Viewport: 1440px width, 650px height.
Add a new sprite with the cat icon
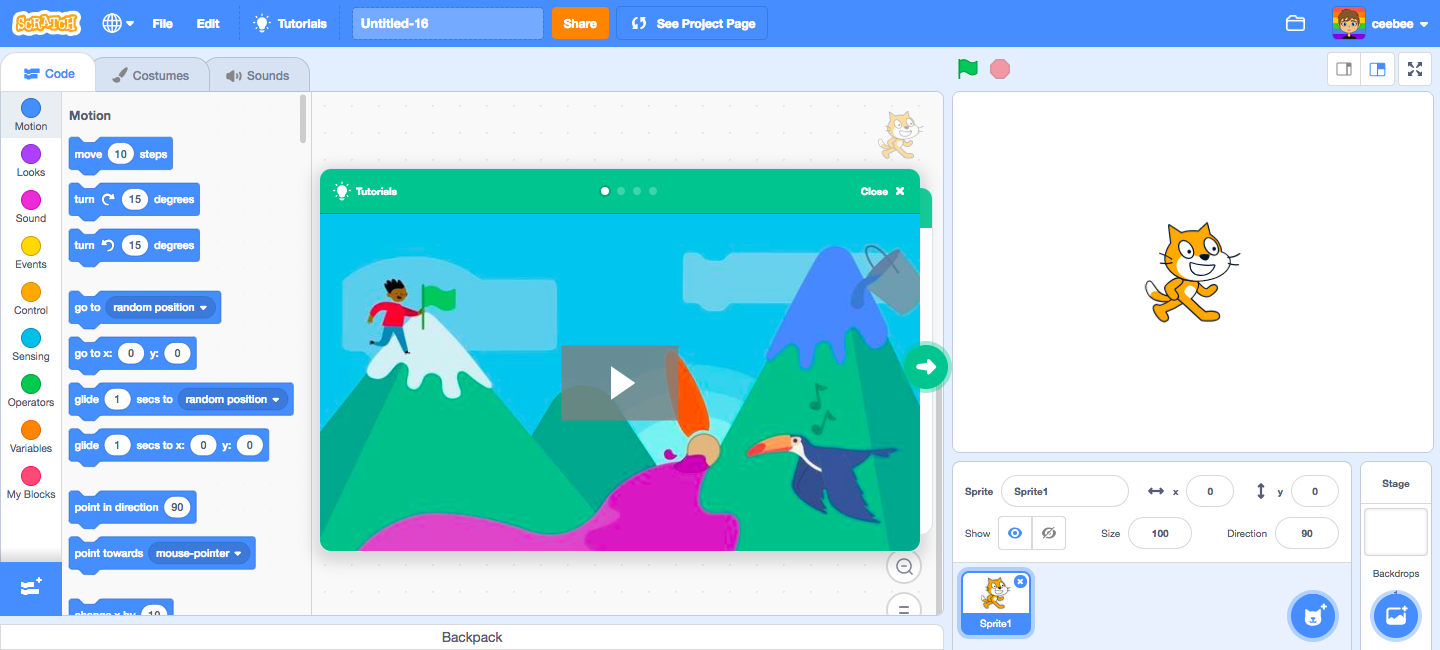(x=1312, y=616)
